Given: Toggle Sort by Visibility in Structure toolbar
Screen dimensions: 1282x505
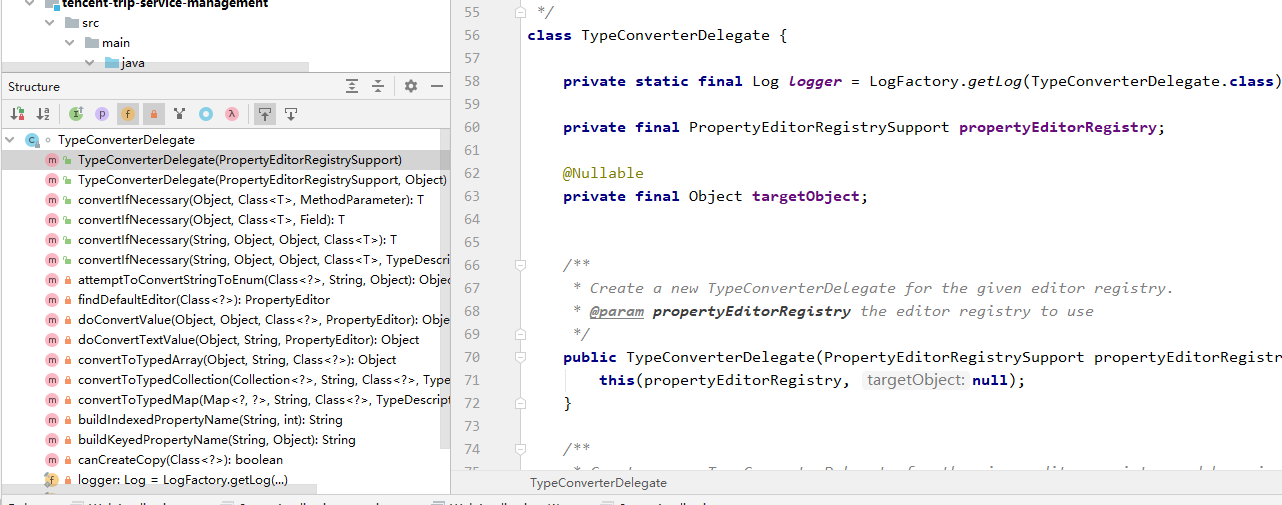Looking at the screenshot, I should tap(17, 114).
